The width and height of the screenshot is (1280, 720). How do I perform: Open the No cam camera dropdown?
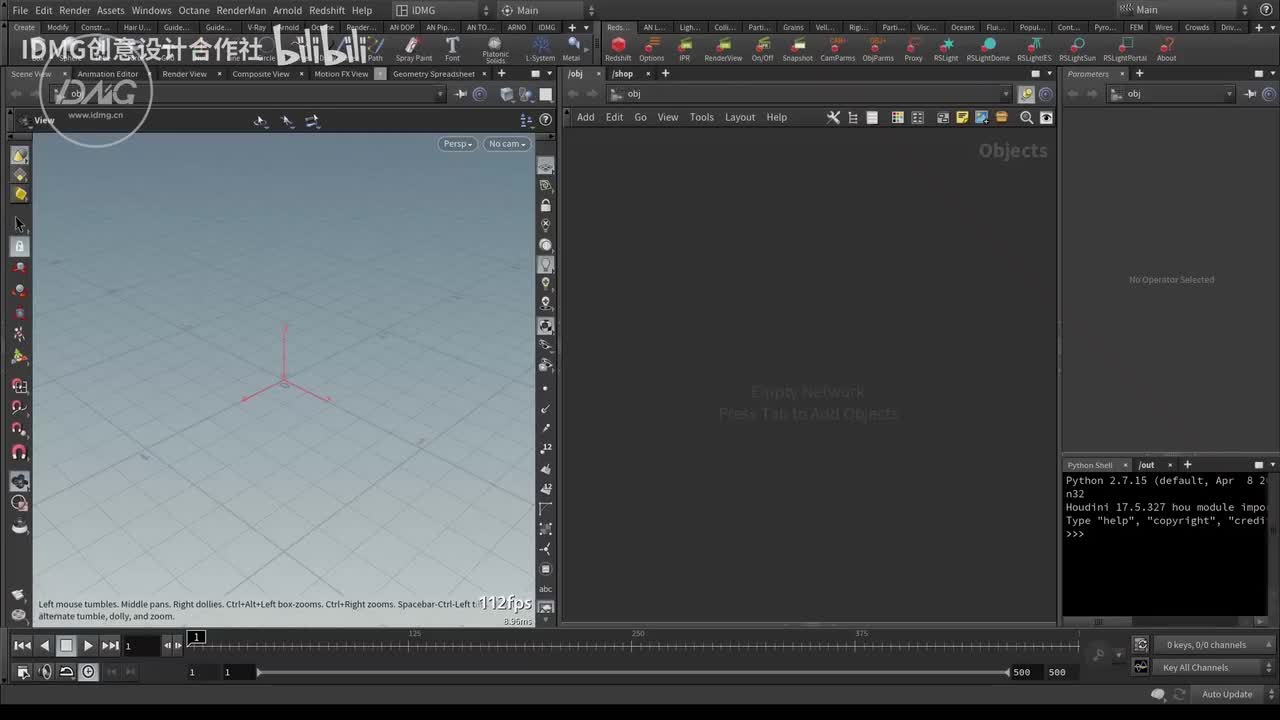click(507, 144)
